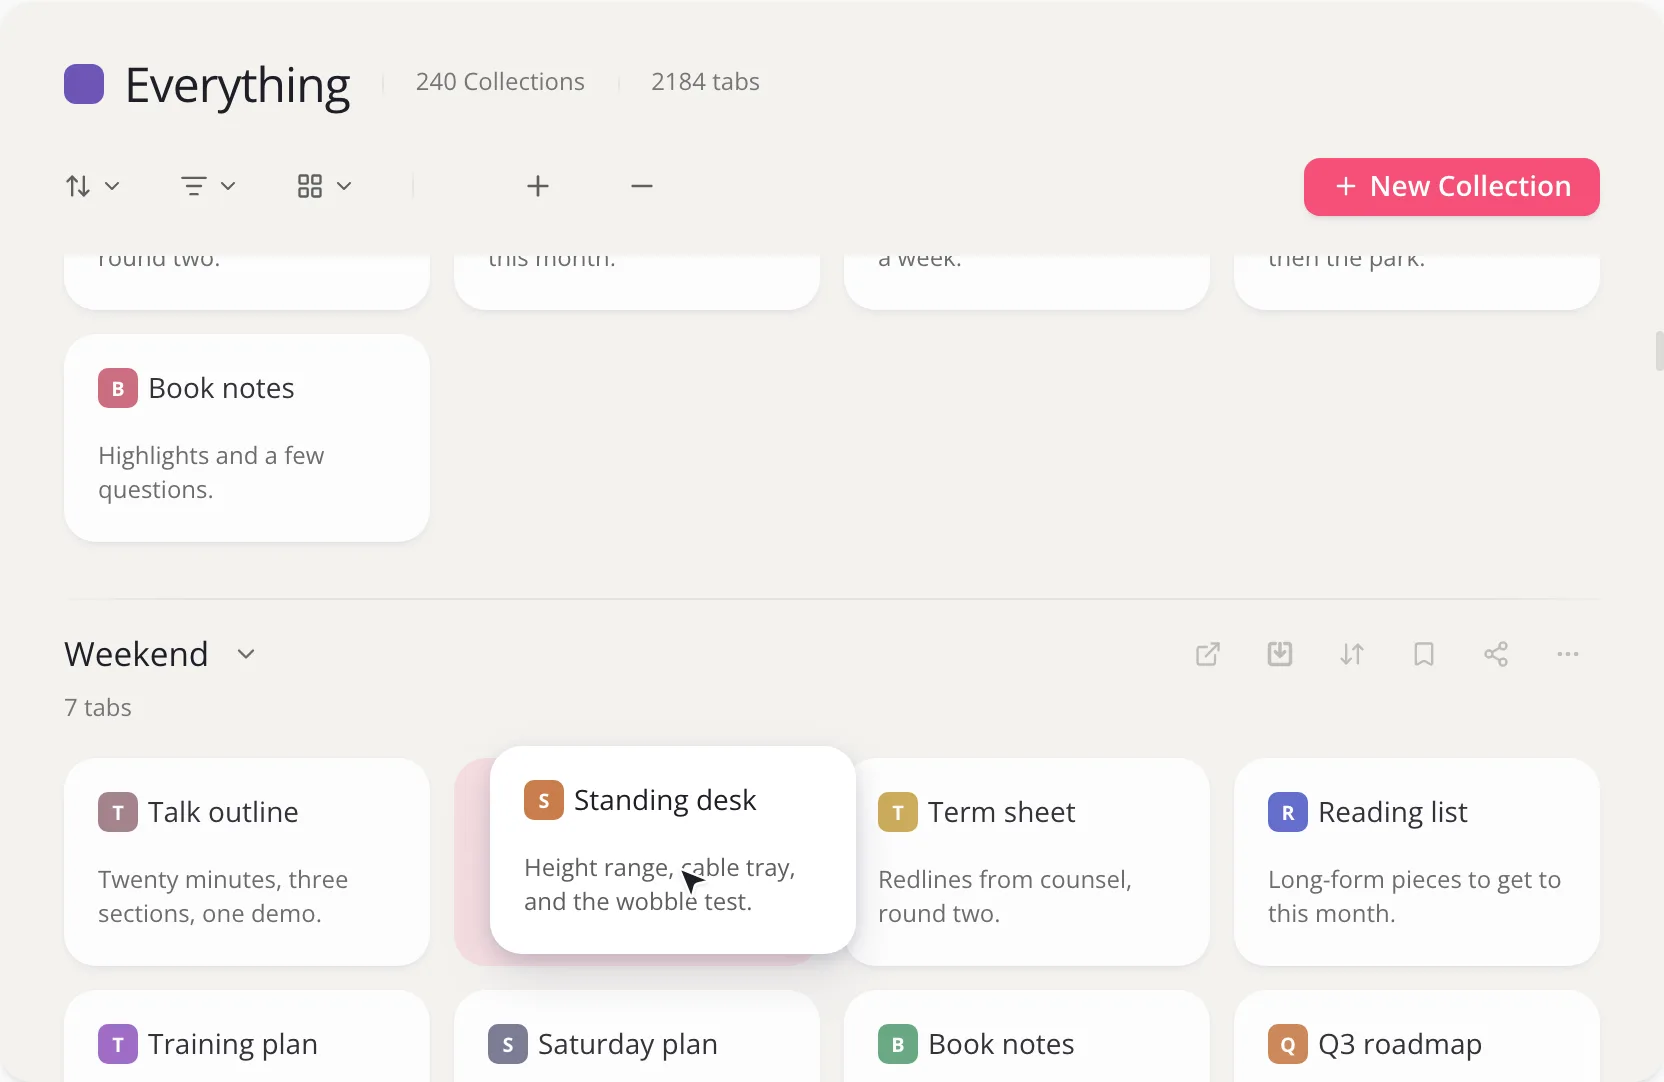Click the 7 tabs label

click(x=98, y=708)
